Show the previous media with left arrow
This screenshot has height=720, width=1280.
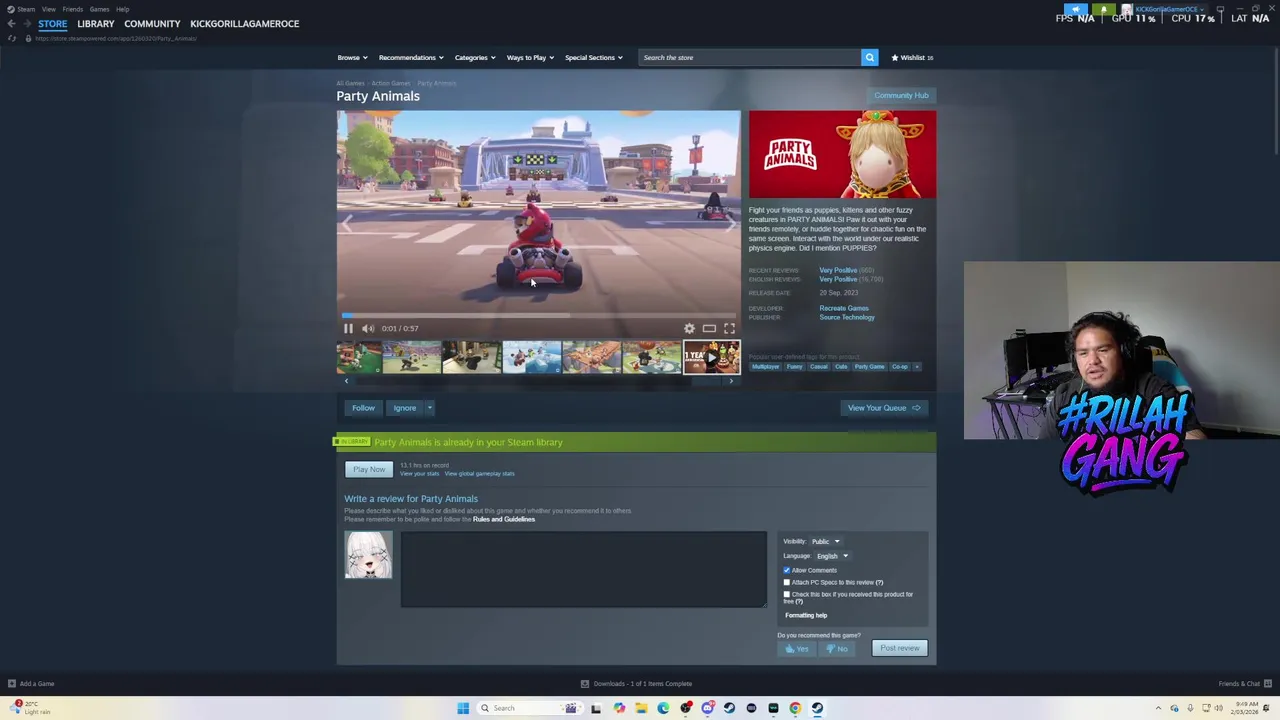[x=347, y=226]
